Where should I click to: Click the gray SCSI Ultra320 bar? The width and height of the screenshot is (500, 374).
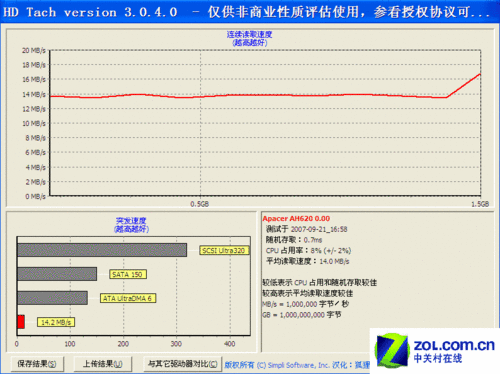click(x=102, y=250)
